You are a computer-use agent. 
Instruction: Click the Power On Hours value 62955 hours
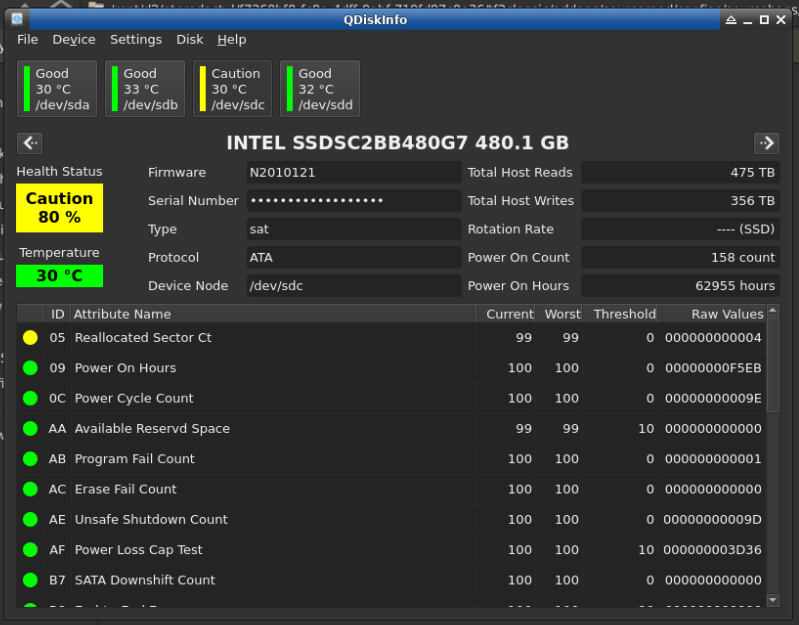tap(680, 286)
